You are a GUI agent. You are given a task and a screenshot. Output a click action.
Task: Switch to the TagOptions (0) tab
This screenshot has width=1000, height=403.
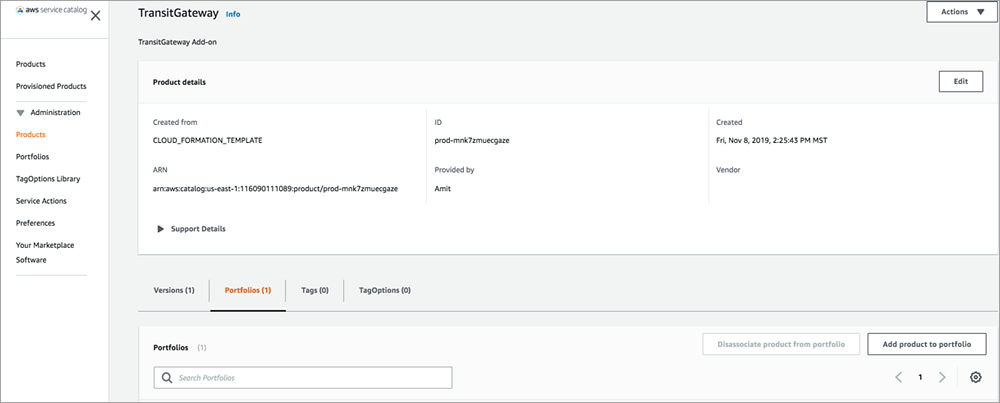[385, 290]
